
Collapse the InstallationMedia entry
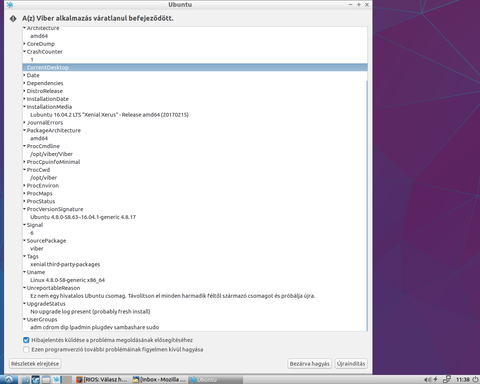pyautogui.click(x=24, y=107)
